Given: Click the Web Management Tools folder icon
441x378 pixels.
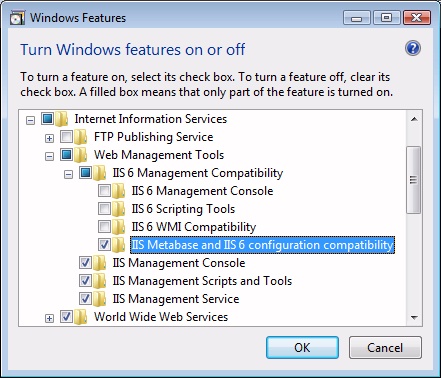Looking at the screenshot, I should 80,155.
